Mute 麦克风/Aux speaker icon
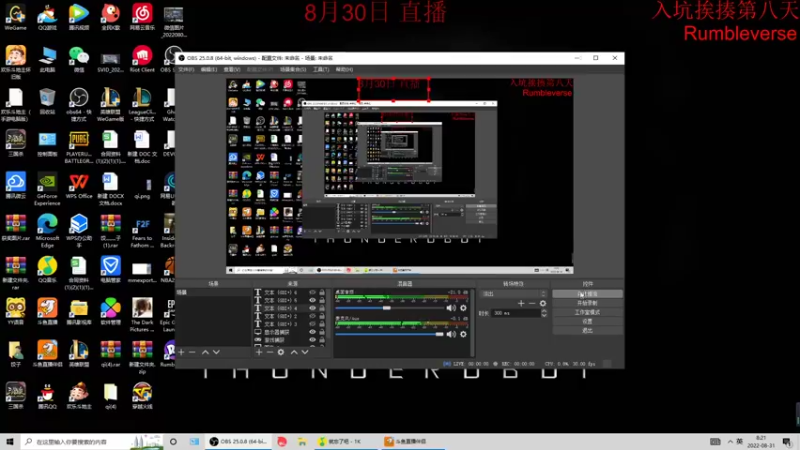The width and height of the screenshot is (800, 450). coord(451,334)
